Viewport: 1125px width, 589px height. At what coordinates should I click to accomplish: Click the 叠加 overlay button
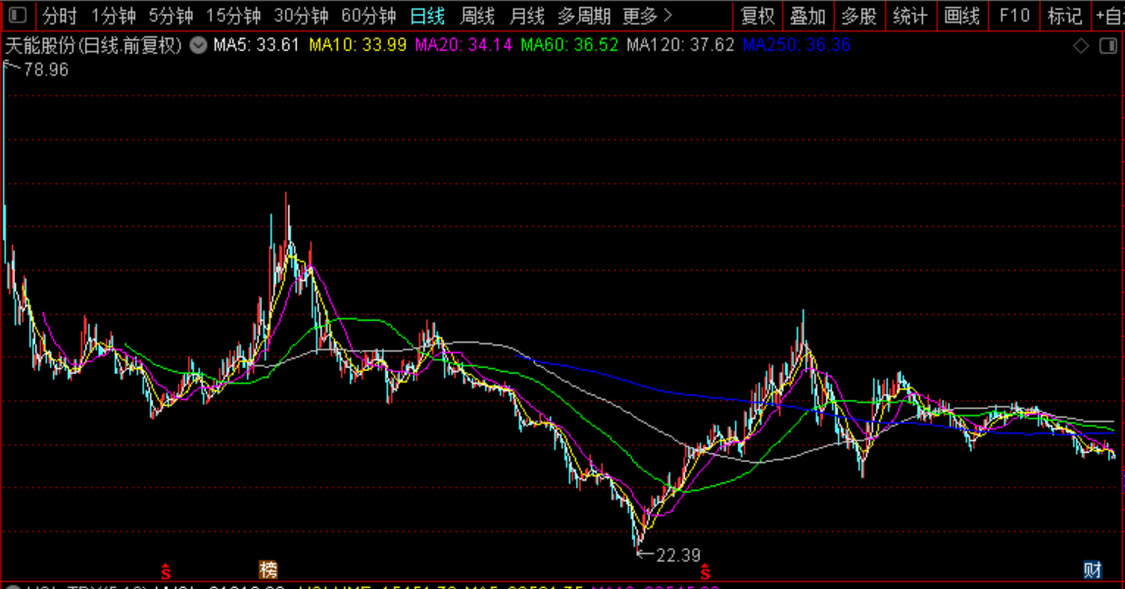(808, 15)
